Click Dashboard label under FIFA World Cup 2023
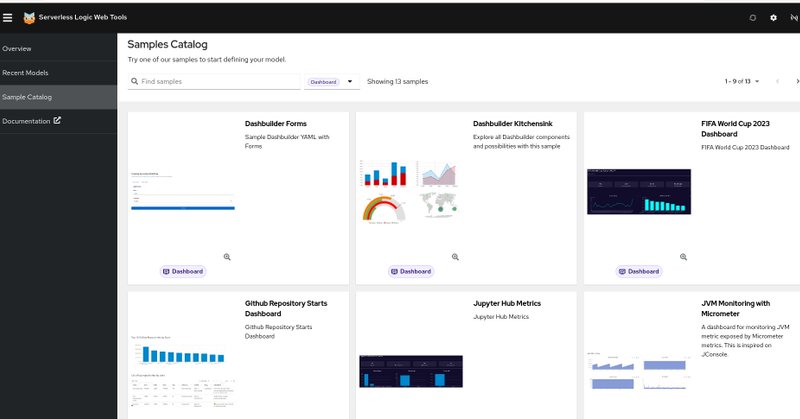800x419 pixels. (639, 272)
